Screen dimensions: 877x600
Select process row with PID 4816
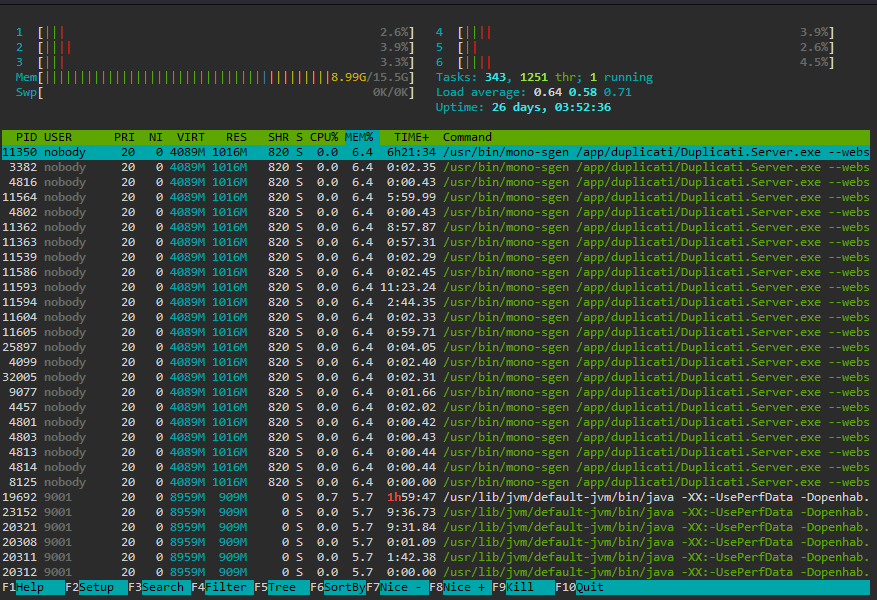pos(436,182)
